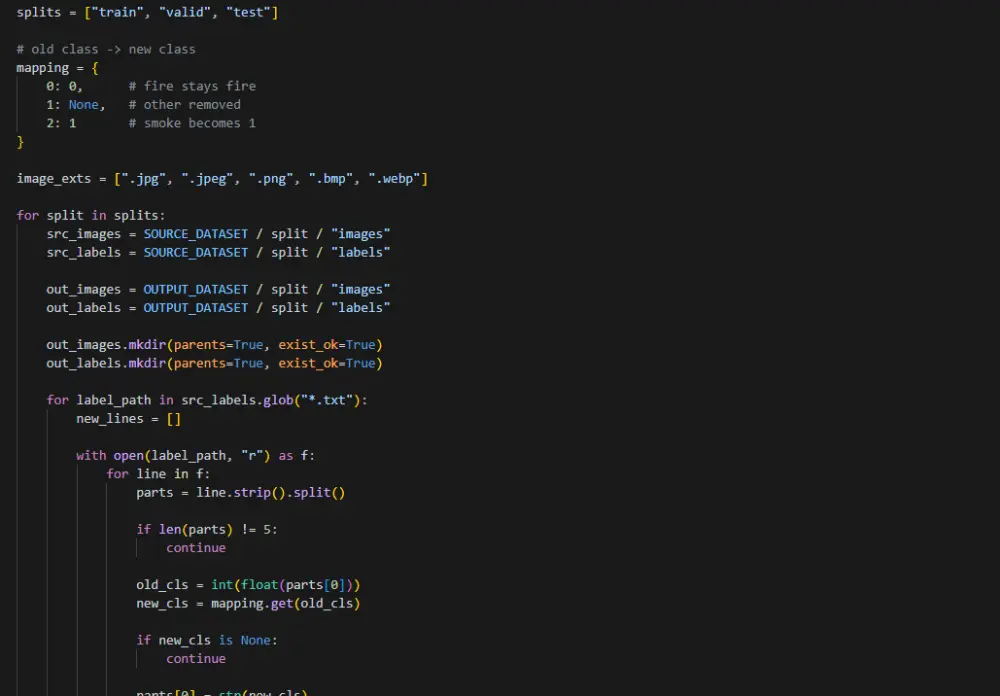The height and width of the screenshot is (696, 1000).
Task: Click mkdir in the out_labels.mkdir call
Action: [147, 364]
